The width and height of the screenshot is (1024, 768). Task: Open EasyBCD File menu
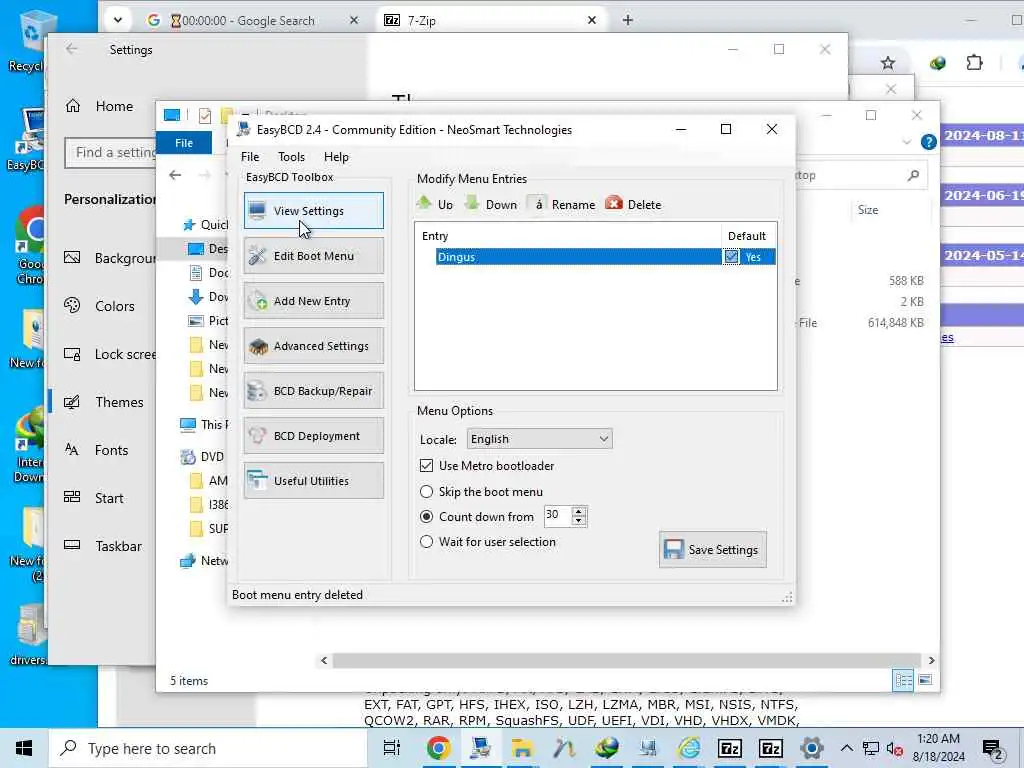pyautogui.click(x=250, y=157)
